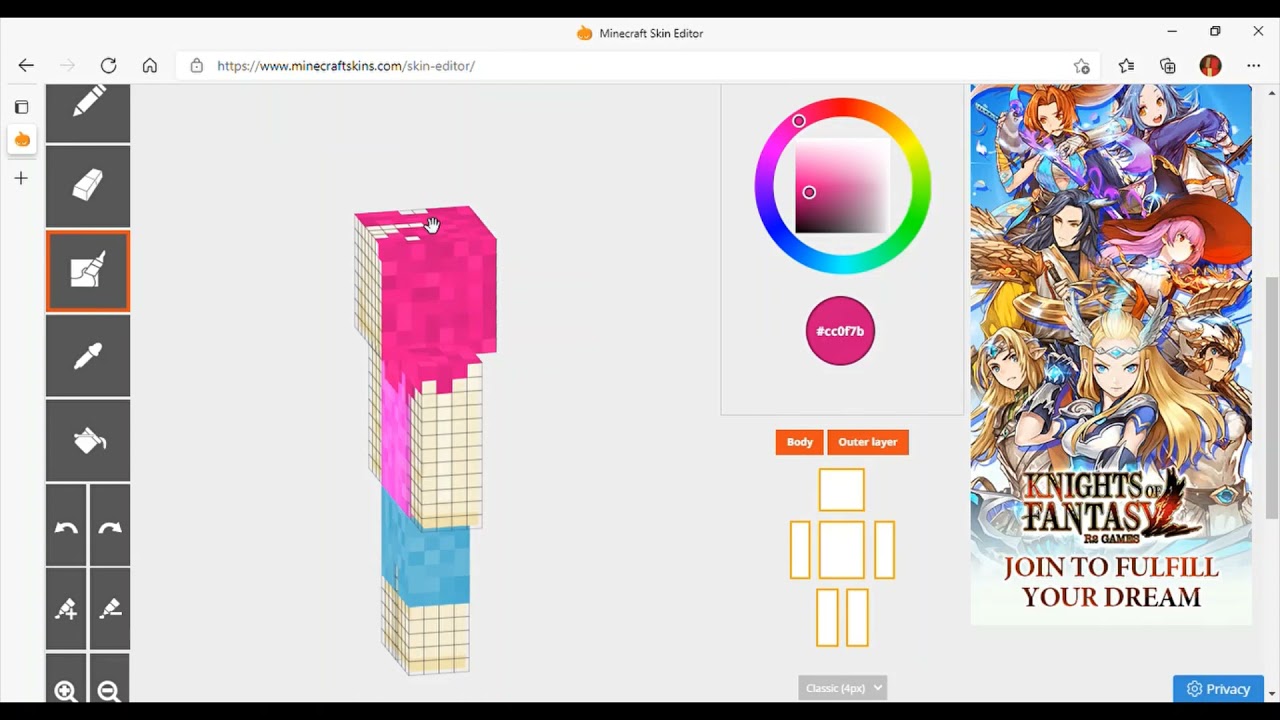
Task: Select the darken color minus tool
Action: pyautogui.click(x=110, y=609)
